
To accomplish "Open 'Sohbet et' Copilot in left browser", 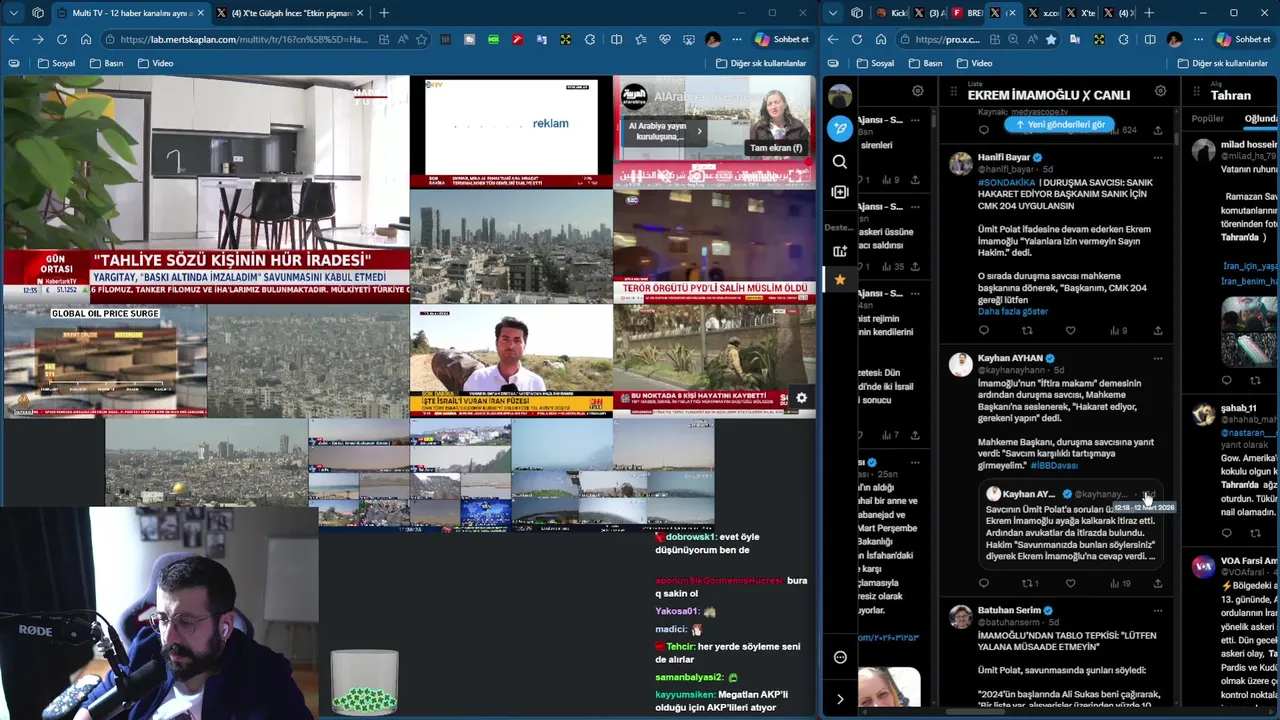I will (x=782, y=39).
